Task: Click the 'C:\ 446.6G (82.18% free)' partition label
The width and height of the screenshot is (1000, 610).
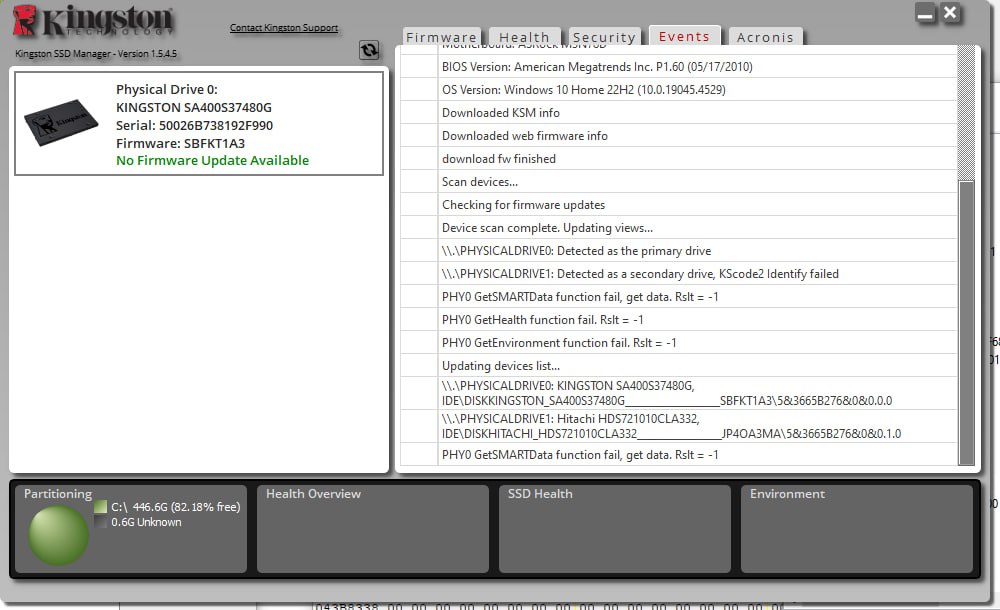Action: pyautogui.click(x=176, y=507)
